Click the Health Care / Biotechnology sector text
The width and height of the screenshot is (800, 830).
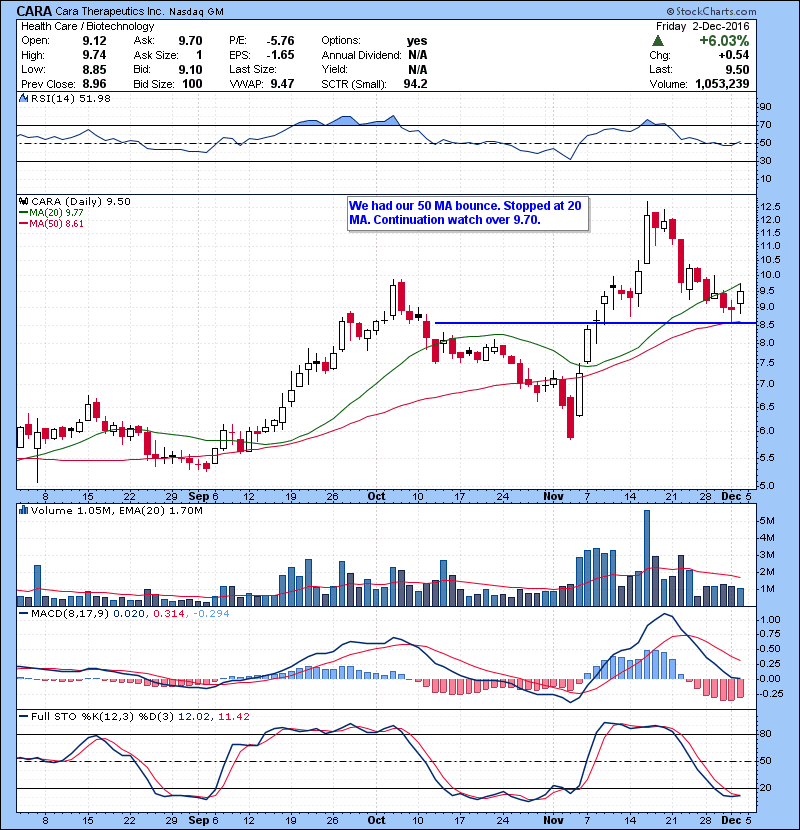(x=88, y=26)
